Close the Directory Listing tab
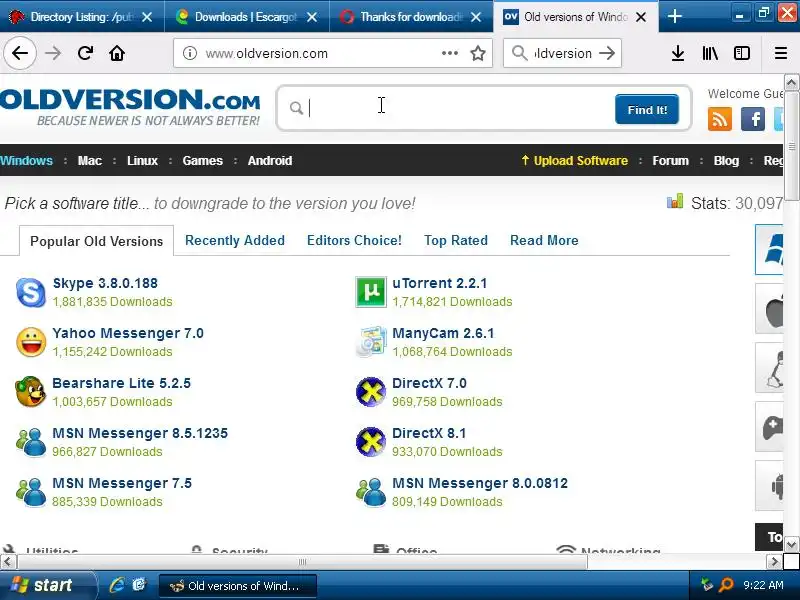Viewport: 800px width, 600px height. pos(147,17)
